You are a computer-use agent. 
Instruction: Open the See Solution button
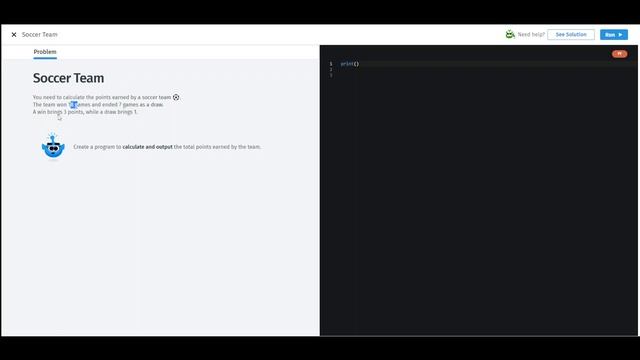[571, 35]
